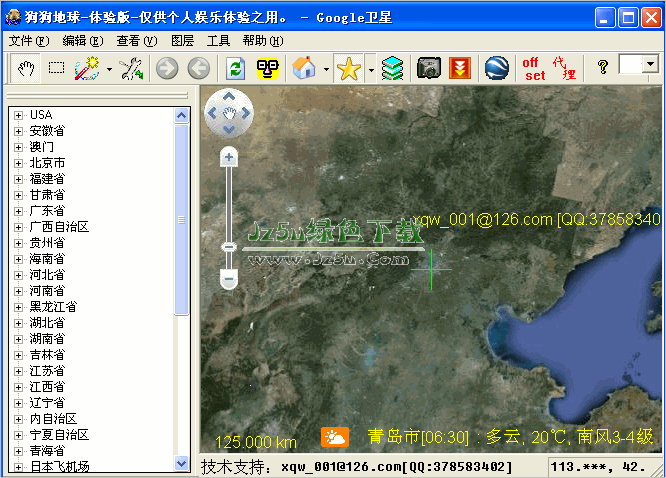Click the magic wand drawing tool
Image resolution: width=666 pixels, height=478 pixels.
pos(87,68)
